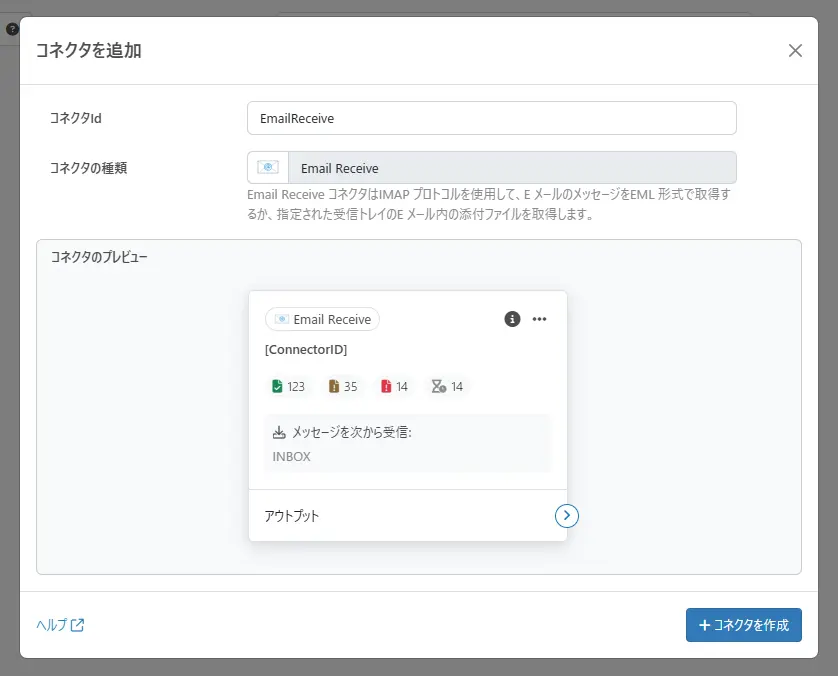The image size is (838, 676).
Task: Select the [ConnectorID] title on the card
Action: 308,349
